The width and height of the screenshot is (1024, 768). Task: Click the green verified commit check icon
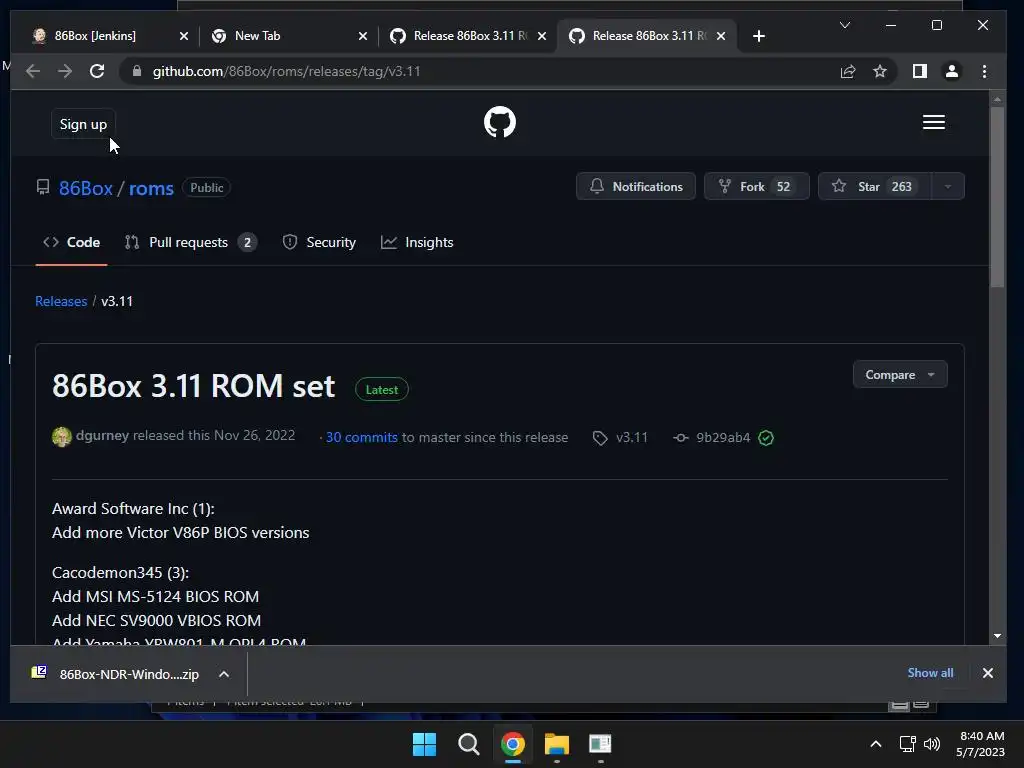[766, 438]
